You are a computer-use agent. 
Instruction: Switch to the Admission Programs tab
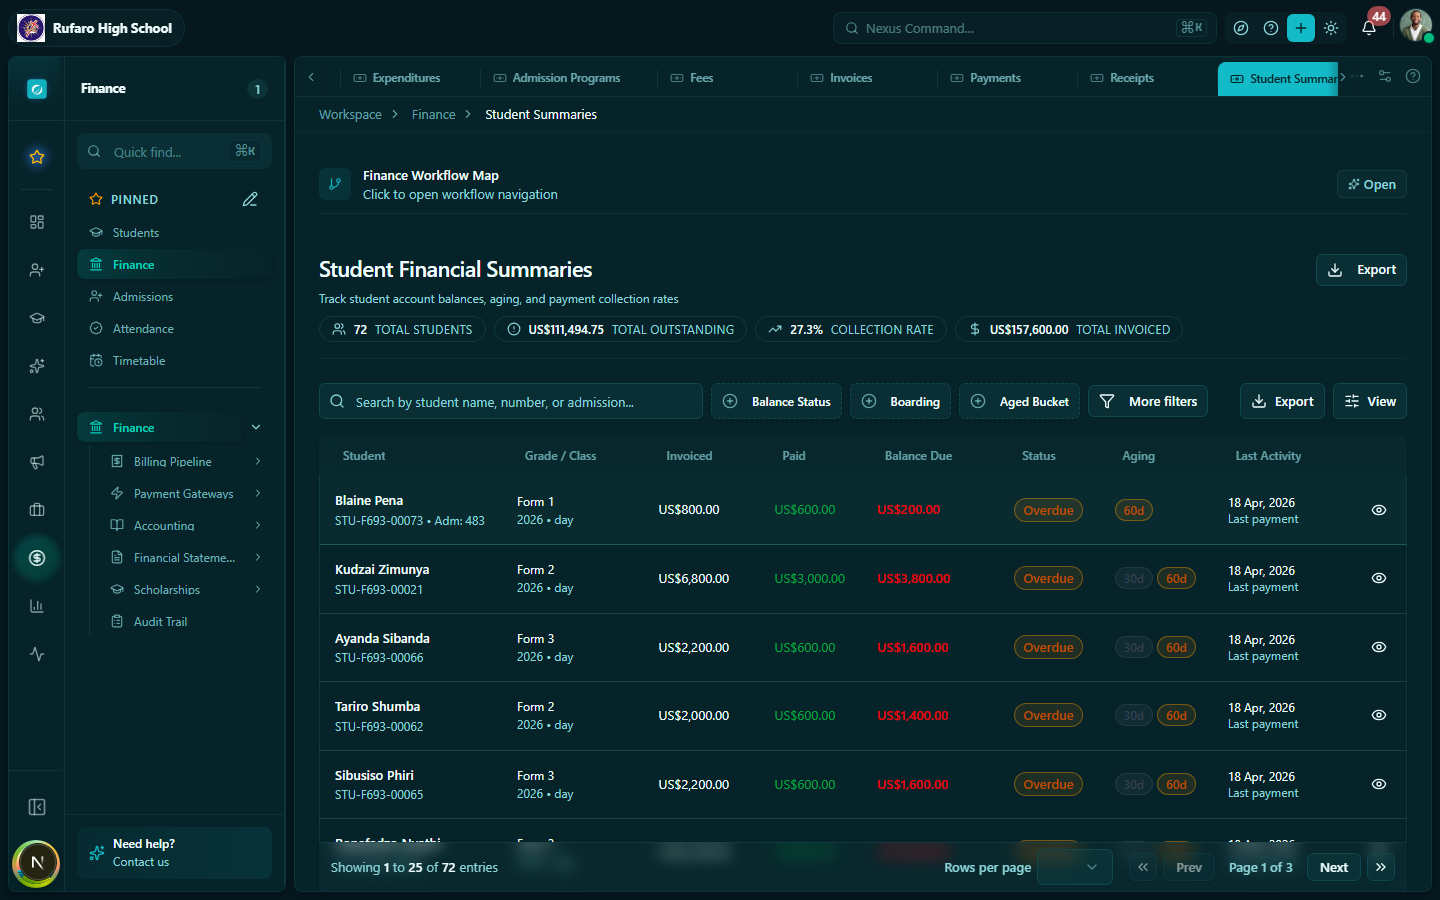(557, 77)
